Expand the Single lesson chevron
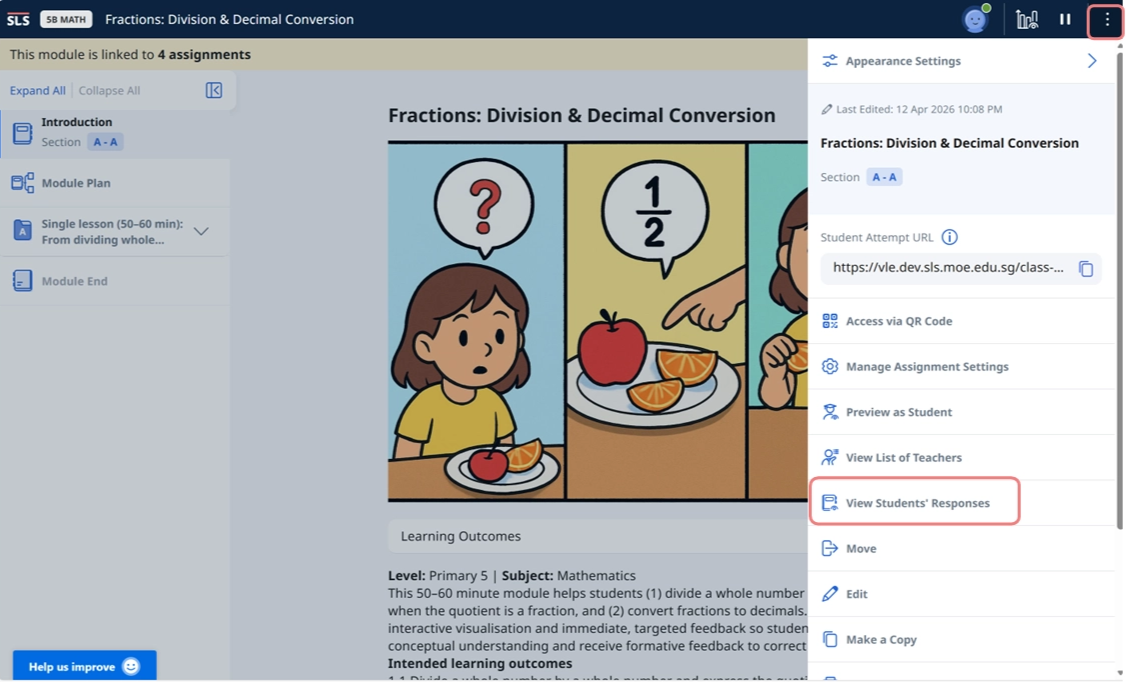Viewport: 1129px width, 682px height. [x=201, y=231]
